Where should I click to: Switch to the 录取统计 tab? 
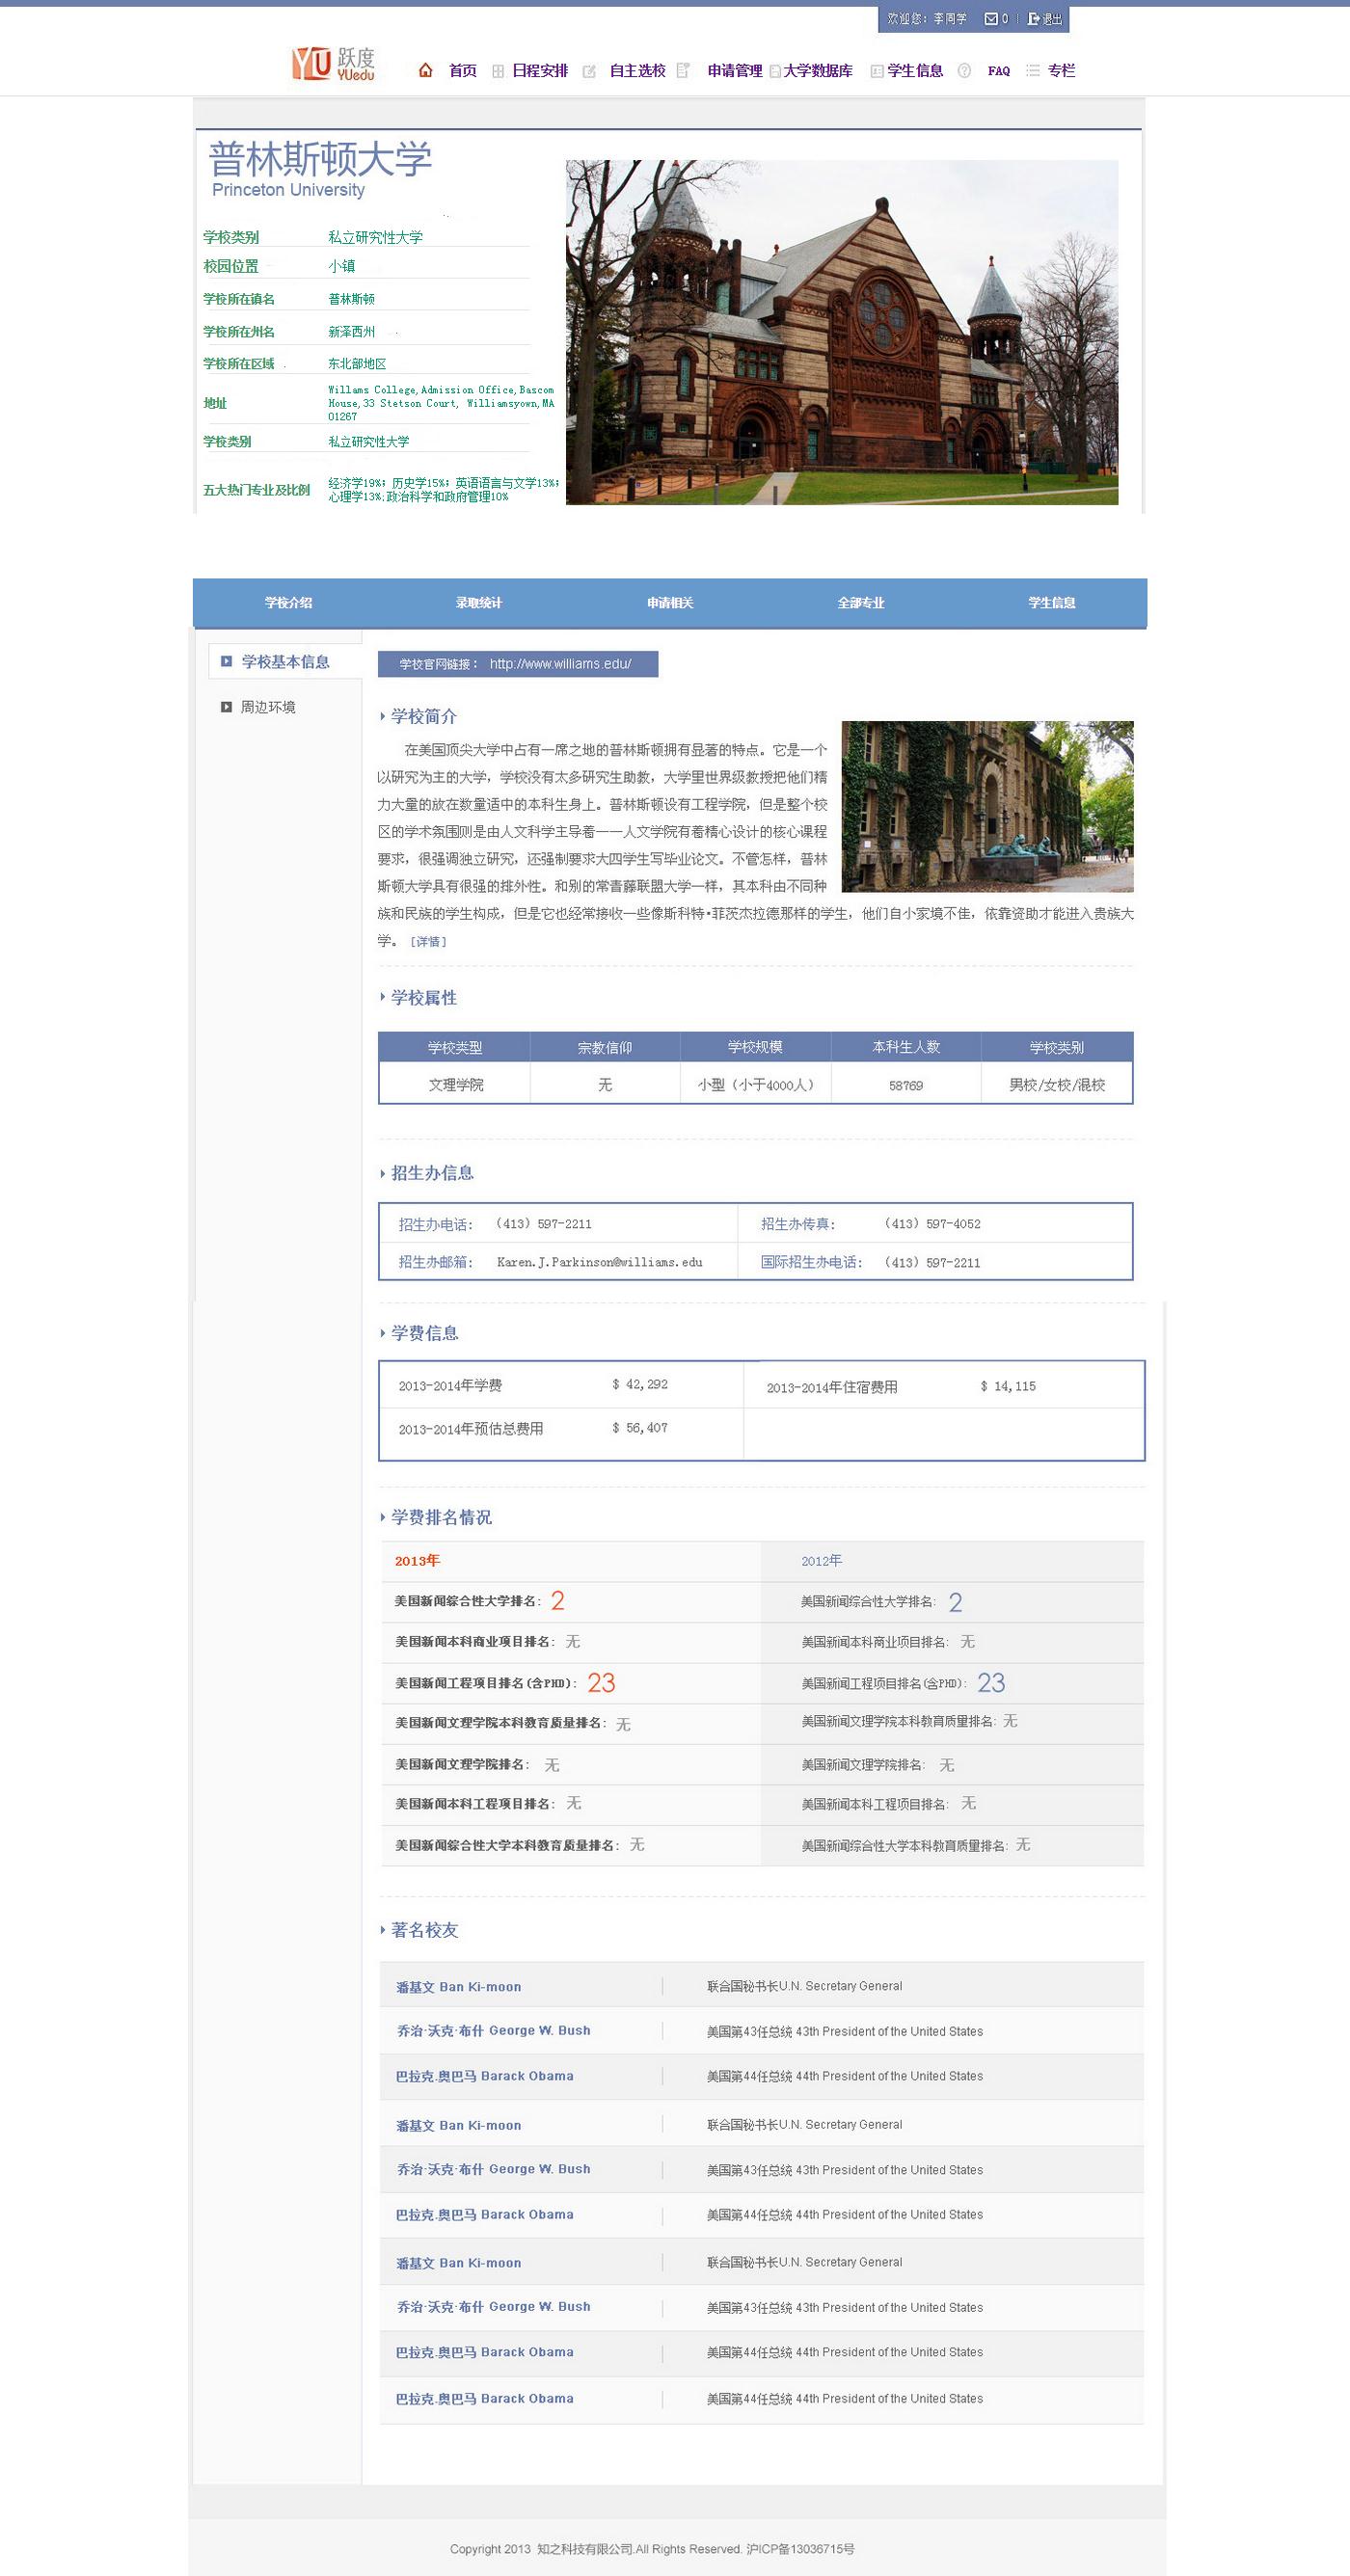click(479, 603)
